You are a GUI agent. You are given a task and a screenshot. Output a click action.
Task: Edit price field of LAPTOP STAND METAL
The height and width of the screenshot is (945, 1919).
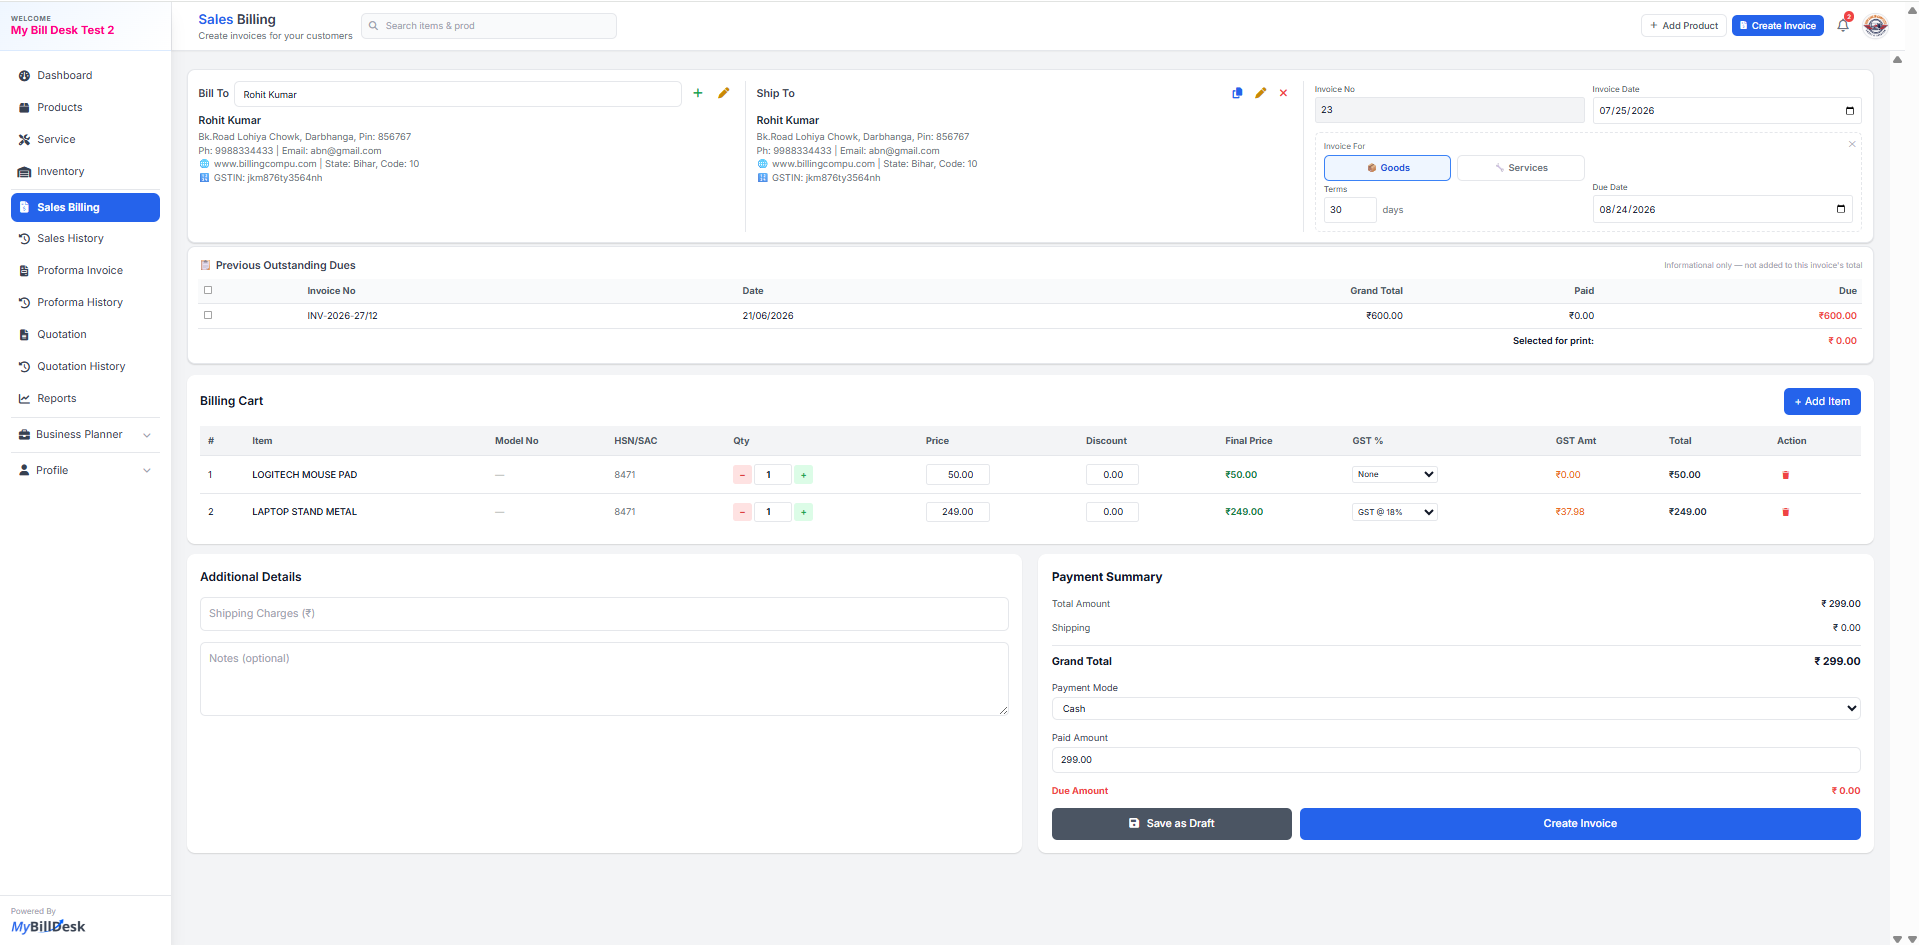958,512
